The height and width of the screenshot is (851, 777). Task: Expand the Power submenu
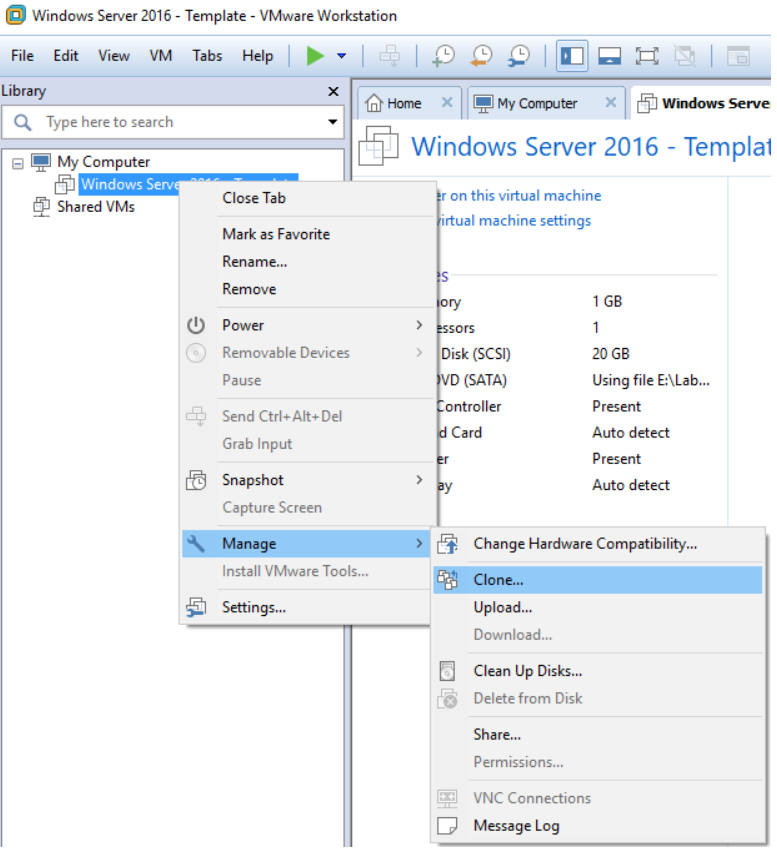coord(308,325)
